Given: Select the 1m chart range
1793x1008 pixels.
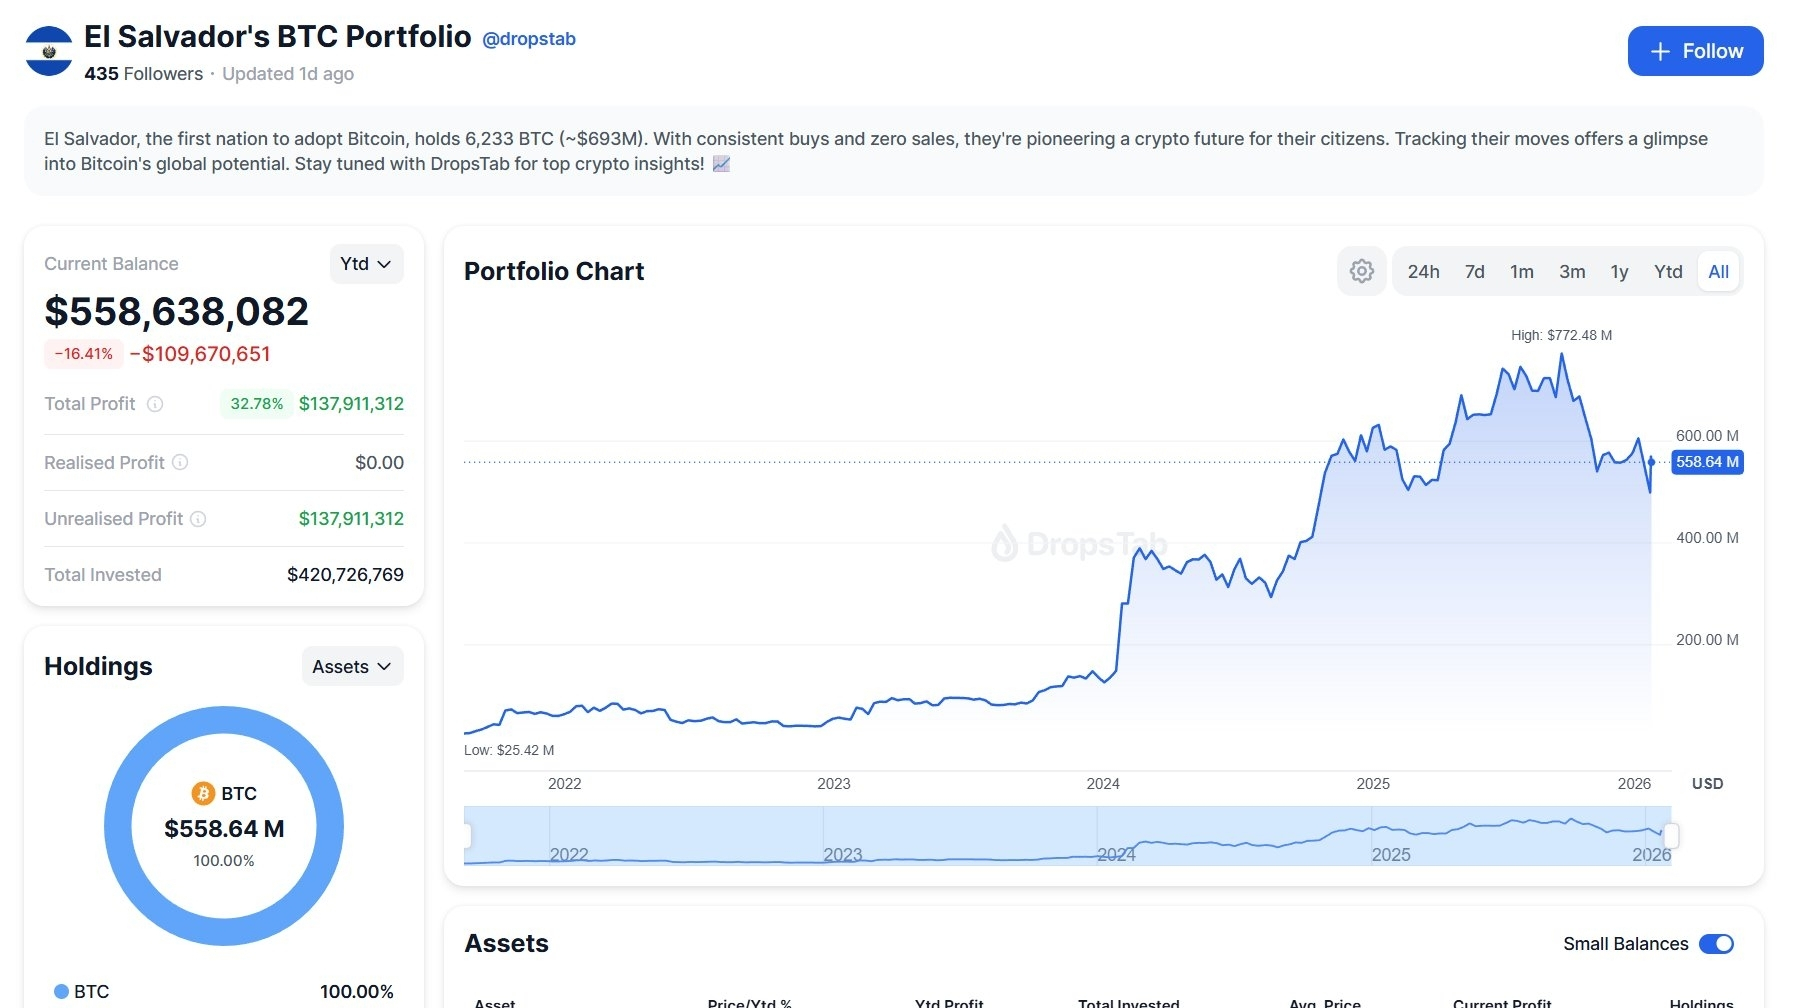Looking at the screenshot, I should [1521, 272].
